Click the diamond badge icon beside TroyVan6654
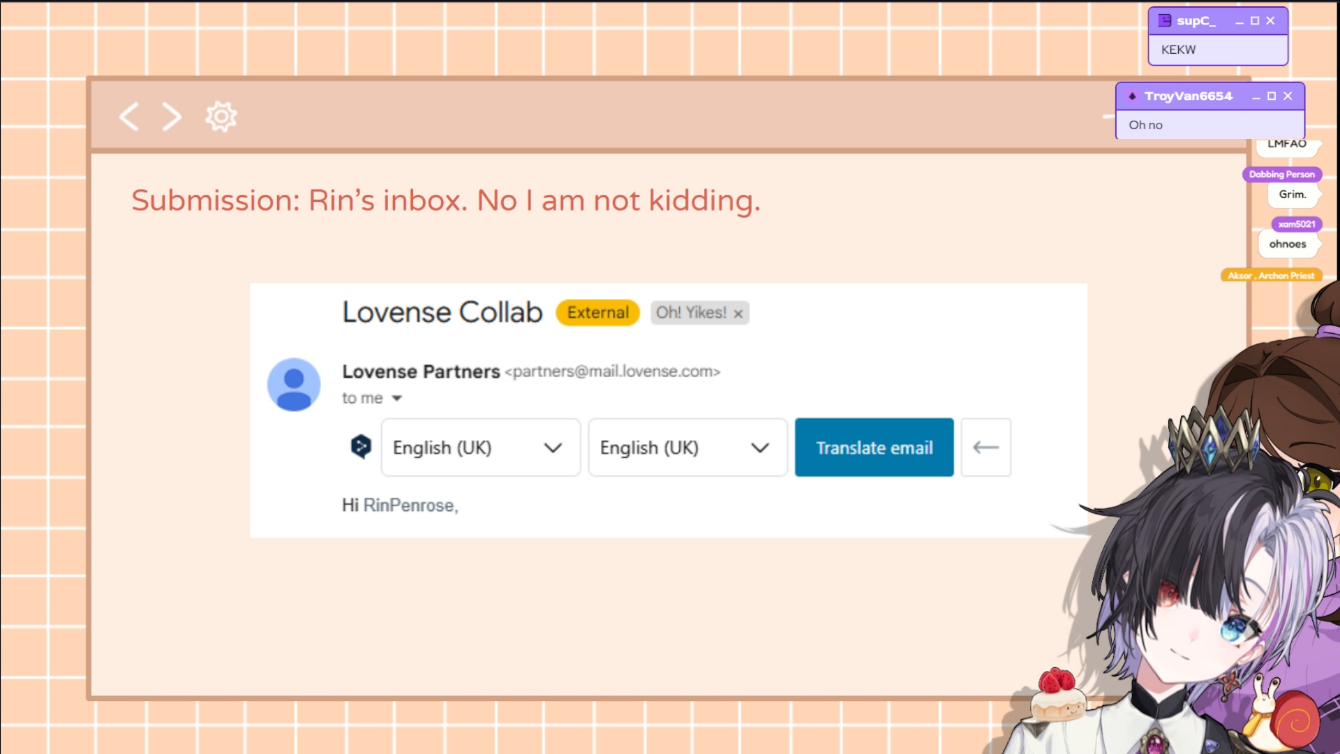Screen dimensions: 1340x754 point(1132,96)
